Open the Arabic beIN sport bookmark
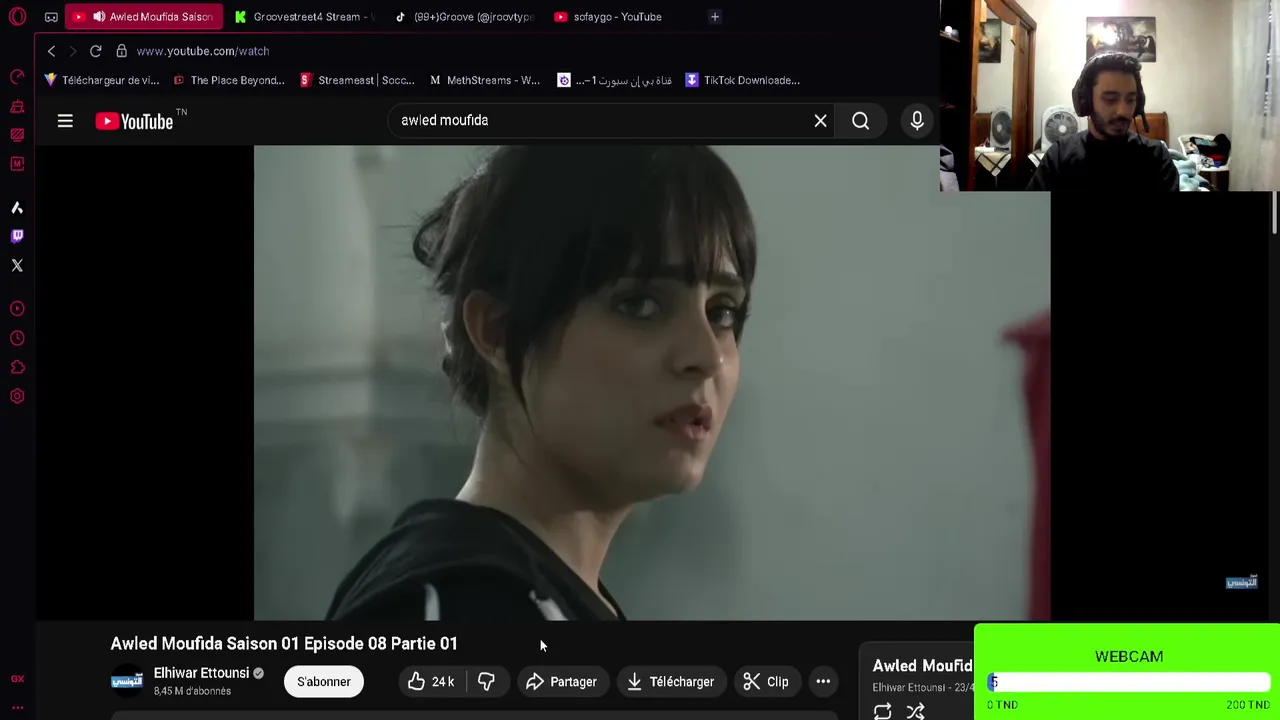Screen dimensions: 1280x720 tap(615, 80)
